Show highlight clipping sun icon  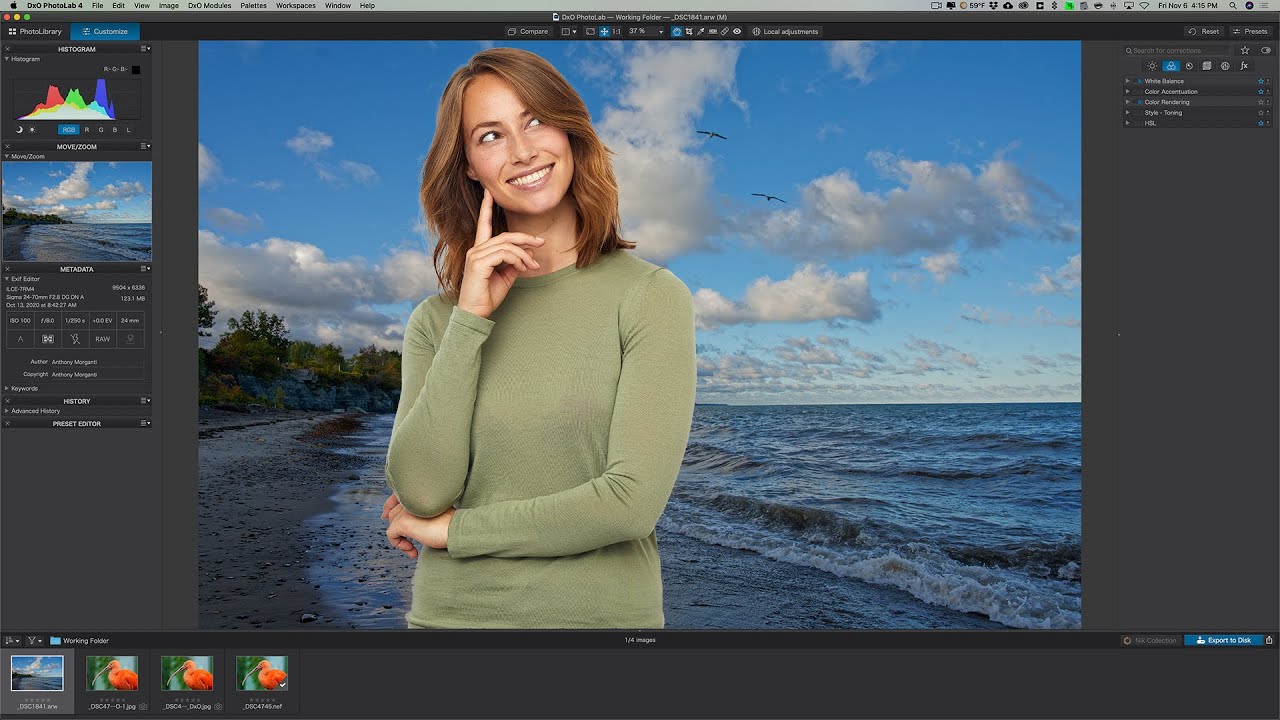(x=31, y=130)
